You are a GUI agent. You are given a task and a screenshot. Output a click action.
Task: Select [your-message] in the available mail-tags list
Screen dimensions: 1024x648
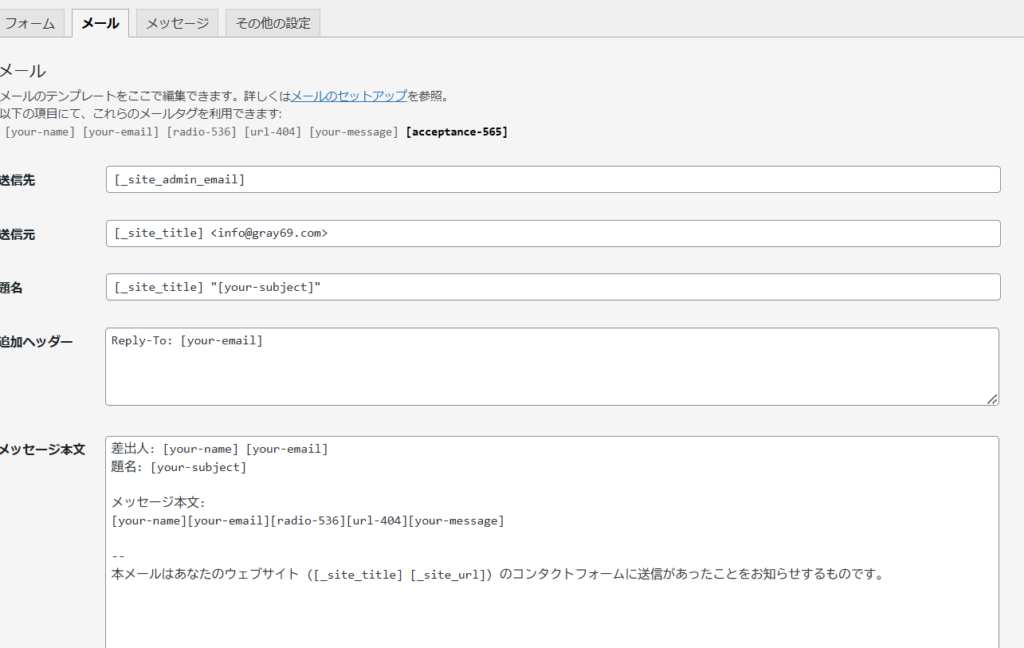pos(354,132)
